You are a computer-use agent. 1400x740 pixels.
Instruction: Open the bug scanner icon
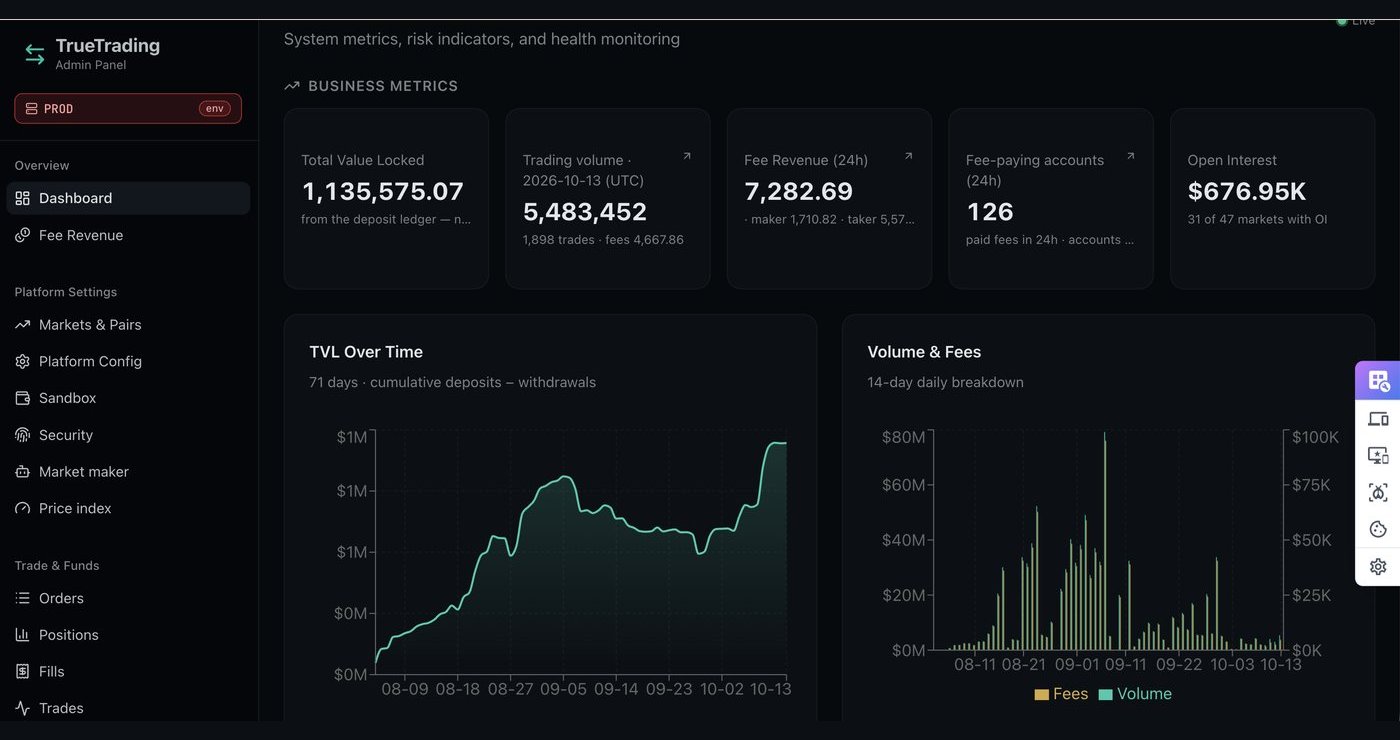[1378, 493]
